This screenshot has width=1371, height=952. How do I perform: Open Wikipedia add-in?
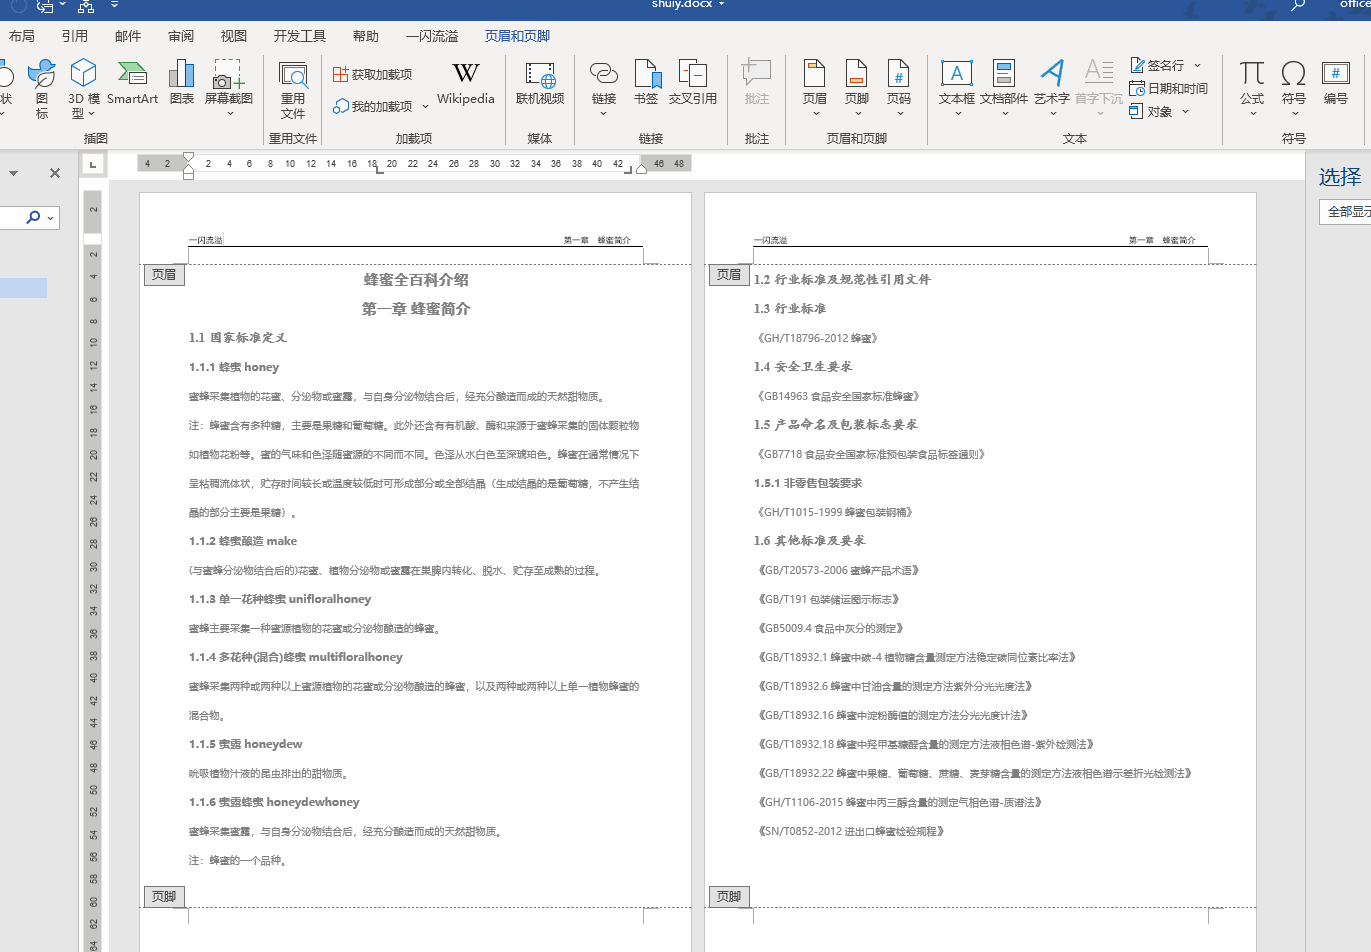[465, 83]
